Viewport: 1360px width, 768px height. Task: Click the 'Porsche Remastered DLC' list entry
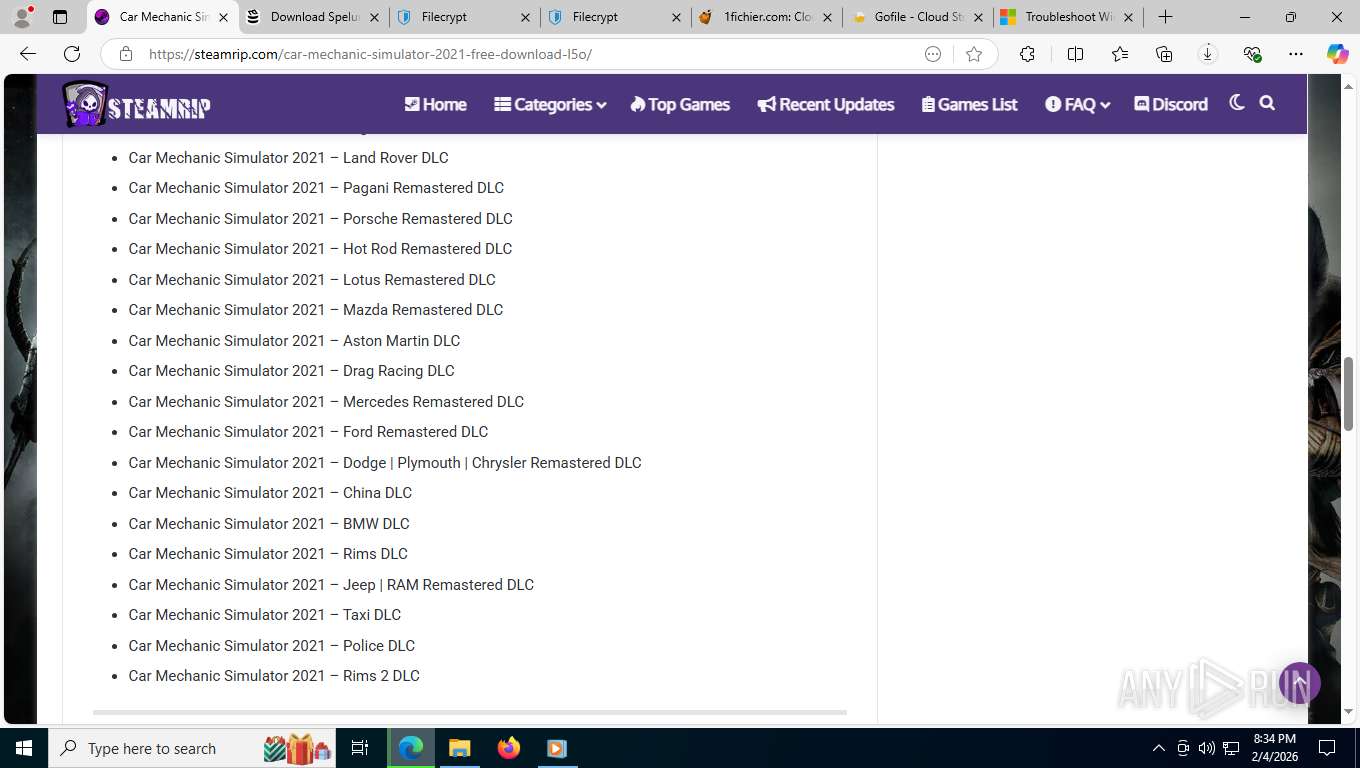pyautogui.click(x=320, y=218)
